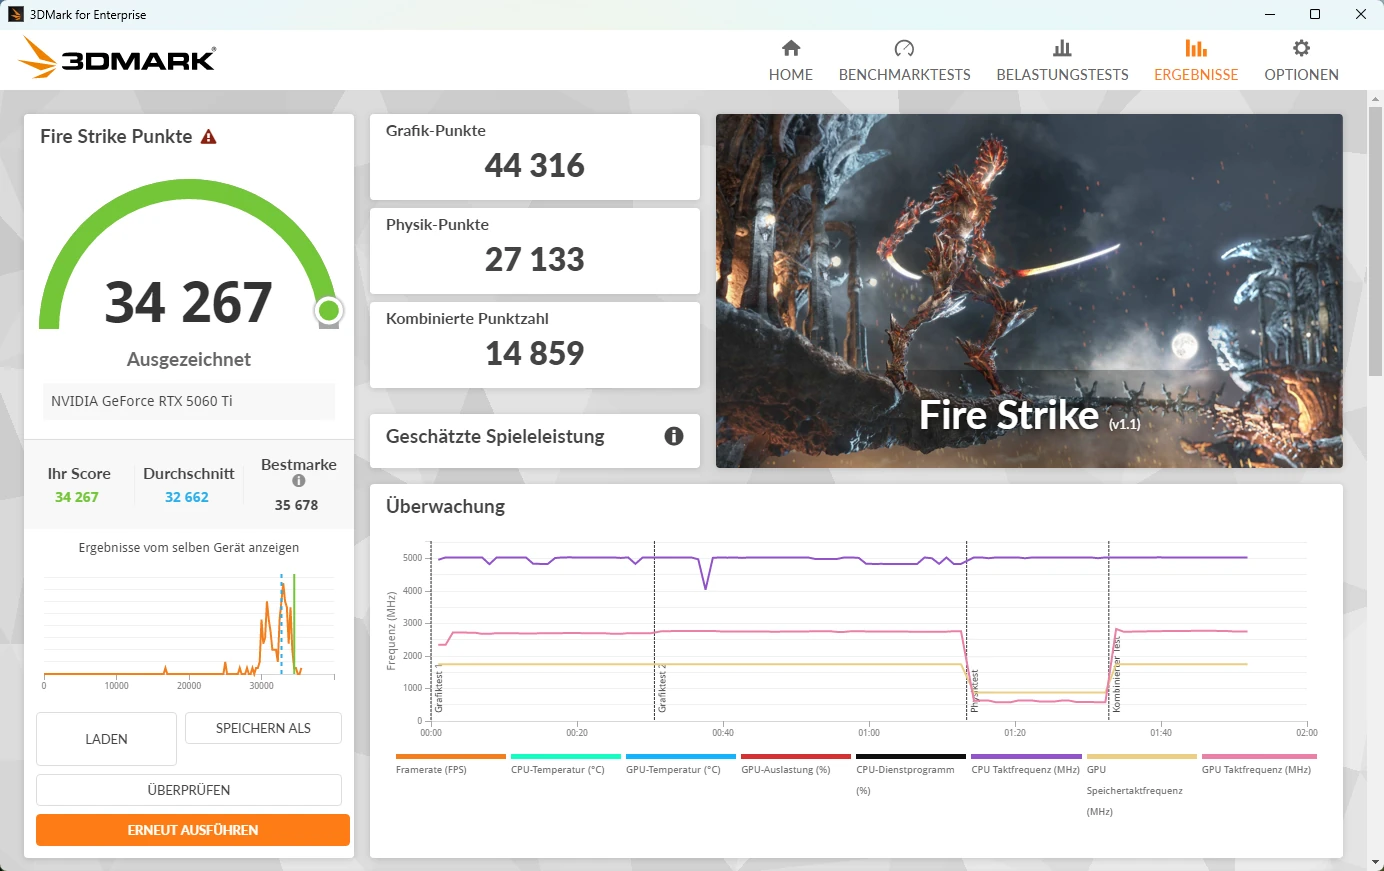Open Optionen via the gear icon
The width and height of the screenshot is (1384, 871).
click(x=1301, y=48)
